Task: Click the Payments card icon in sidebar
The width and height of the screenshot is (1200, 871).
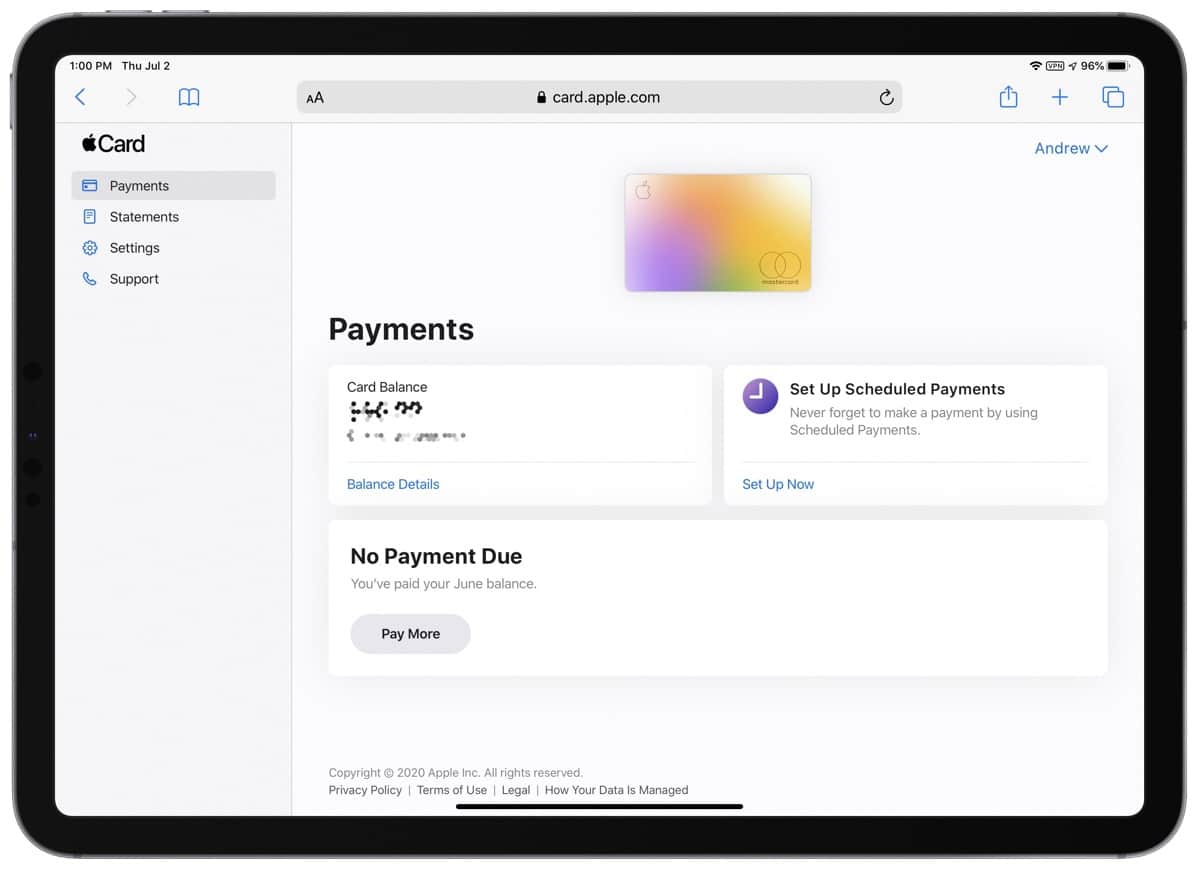Action: click(x=90, y=186)
